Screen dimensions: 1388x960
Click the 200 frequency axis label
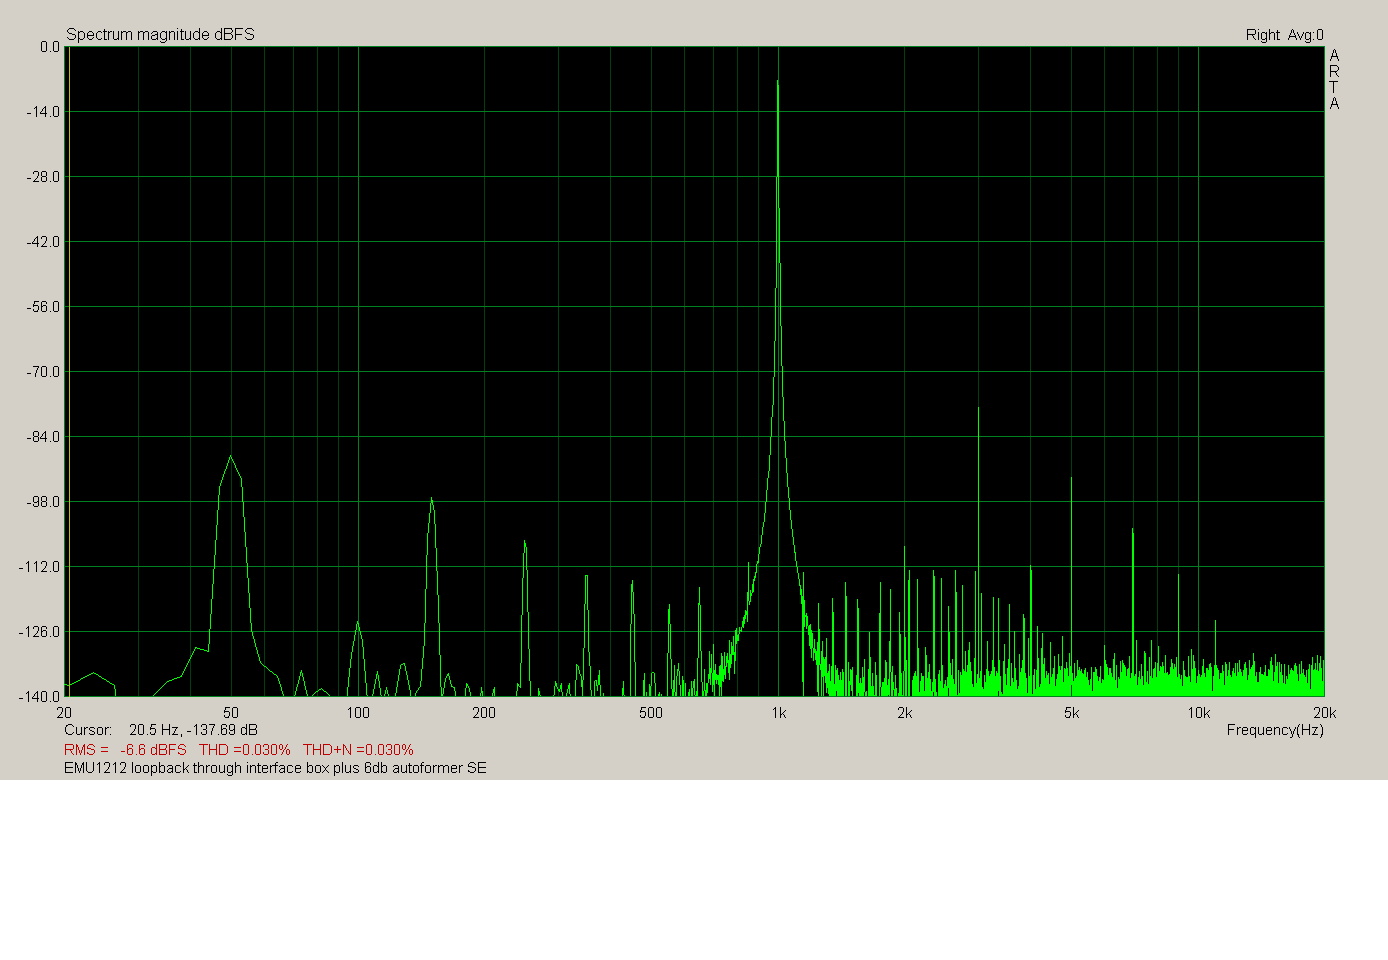click(x=484, y=713)
